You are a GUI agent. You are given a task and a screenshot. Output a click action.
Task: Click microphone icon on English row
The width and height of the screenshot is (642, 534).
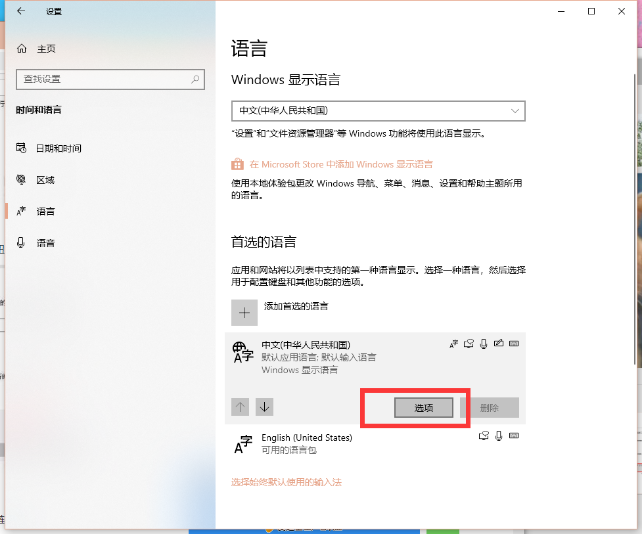(498, 436)
